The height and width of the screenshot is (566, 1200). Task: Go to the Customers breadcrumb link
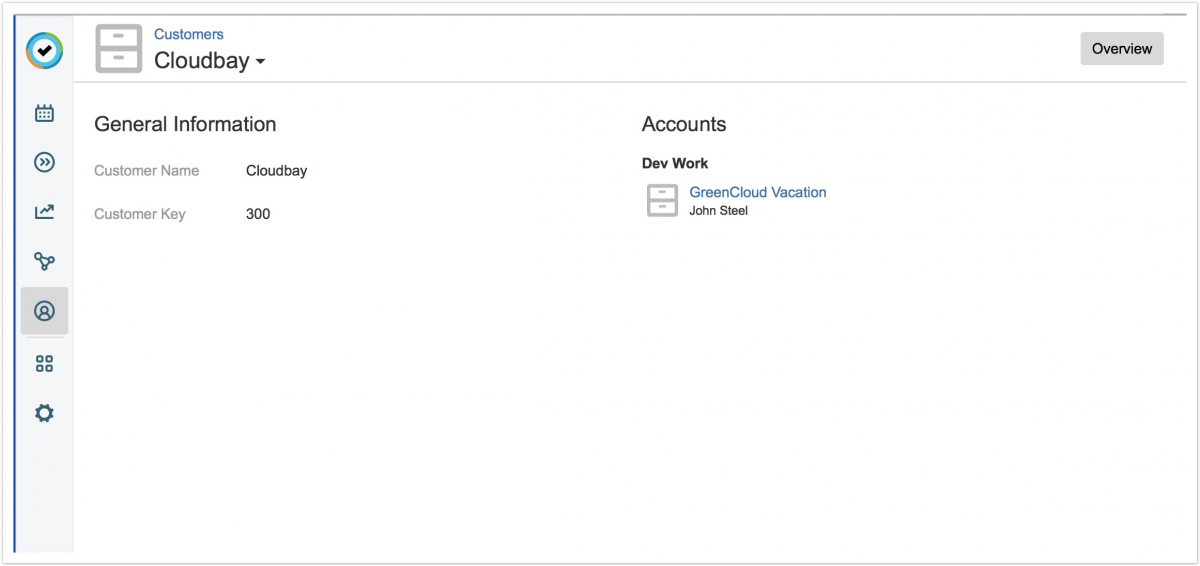pos(188,34)
